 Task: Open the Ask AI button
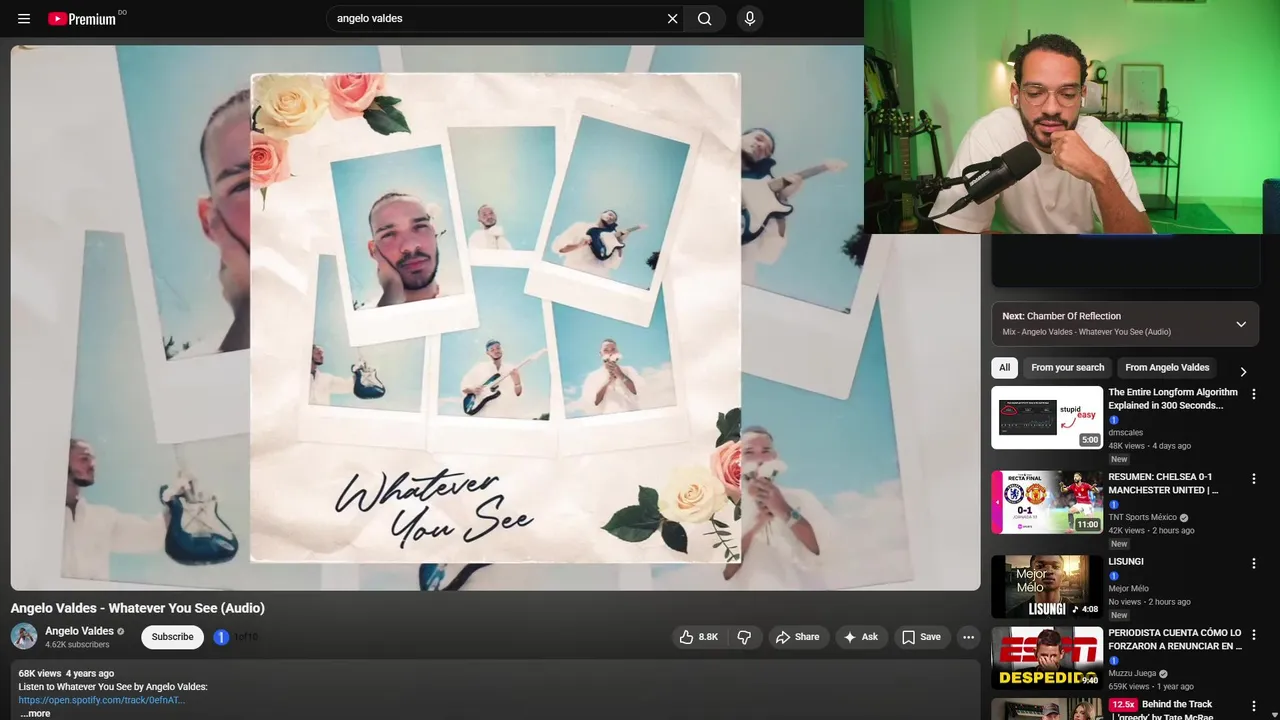[861, 637]
